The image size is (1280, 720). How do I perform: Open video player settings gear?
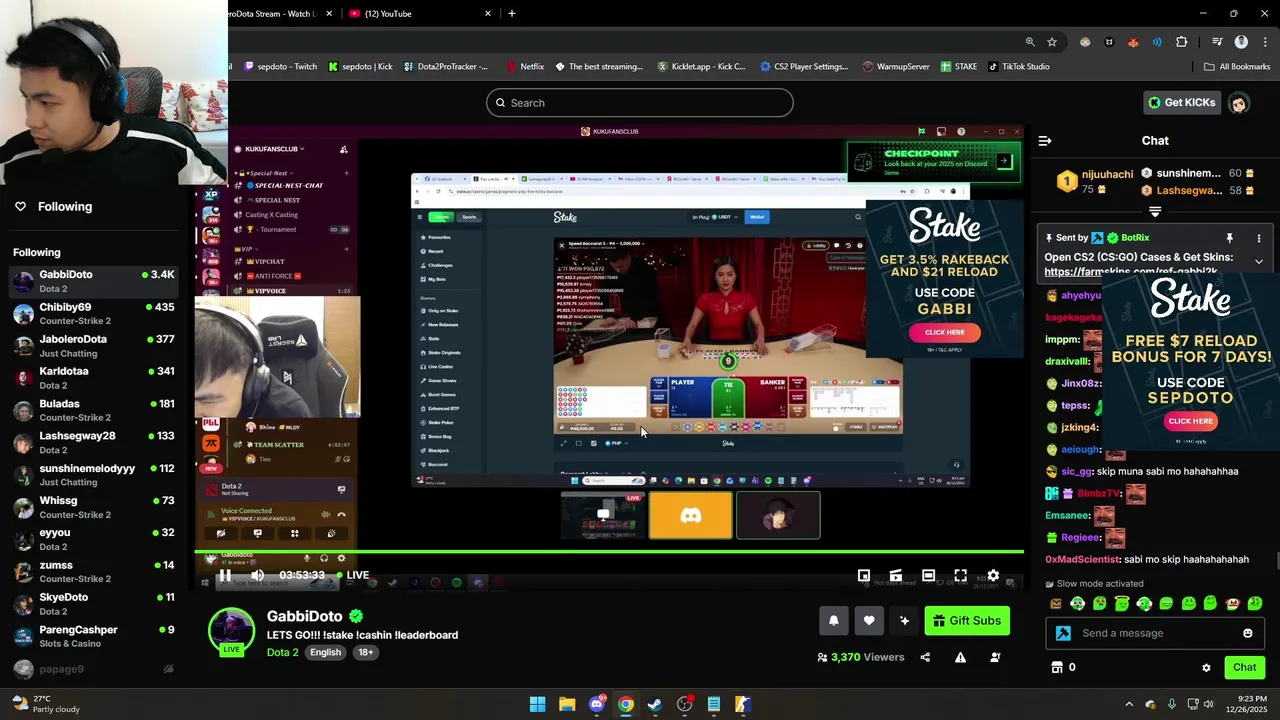[993, 575]
